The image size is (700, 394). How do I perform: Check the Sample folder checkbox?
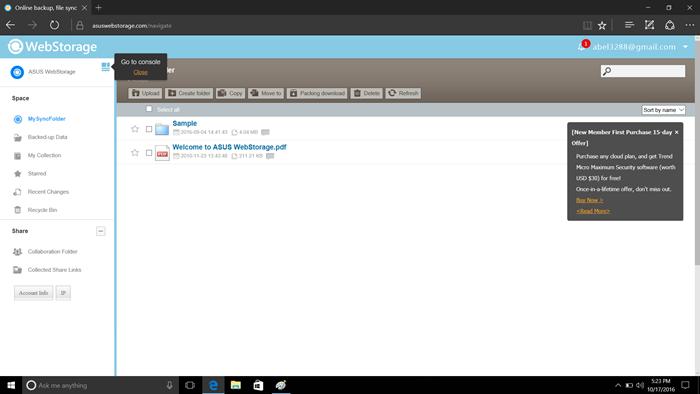click(149, 129)
